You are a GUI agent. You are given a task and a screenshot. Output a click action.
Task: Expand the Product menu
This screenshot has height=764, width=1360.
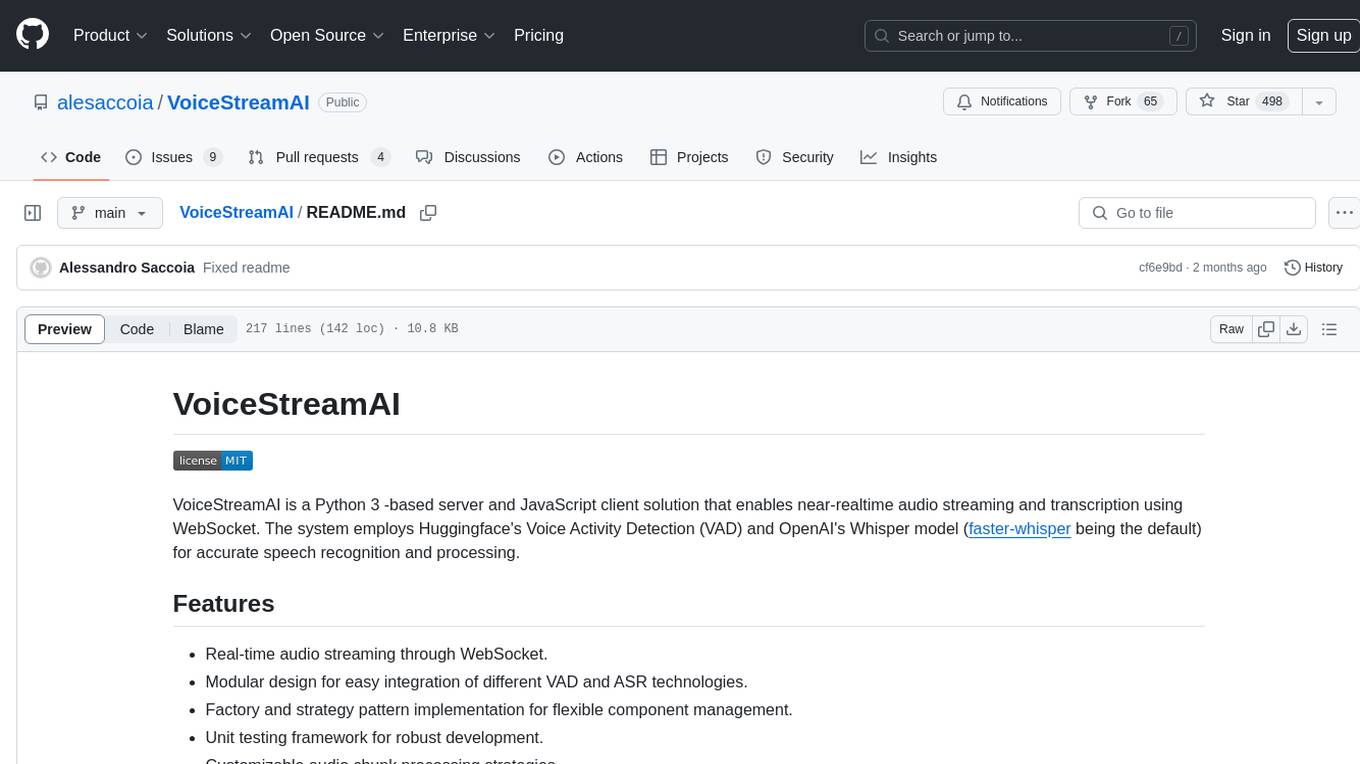pos(110,35)
